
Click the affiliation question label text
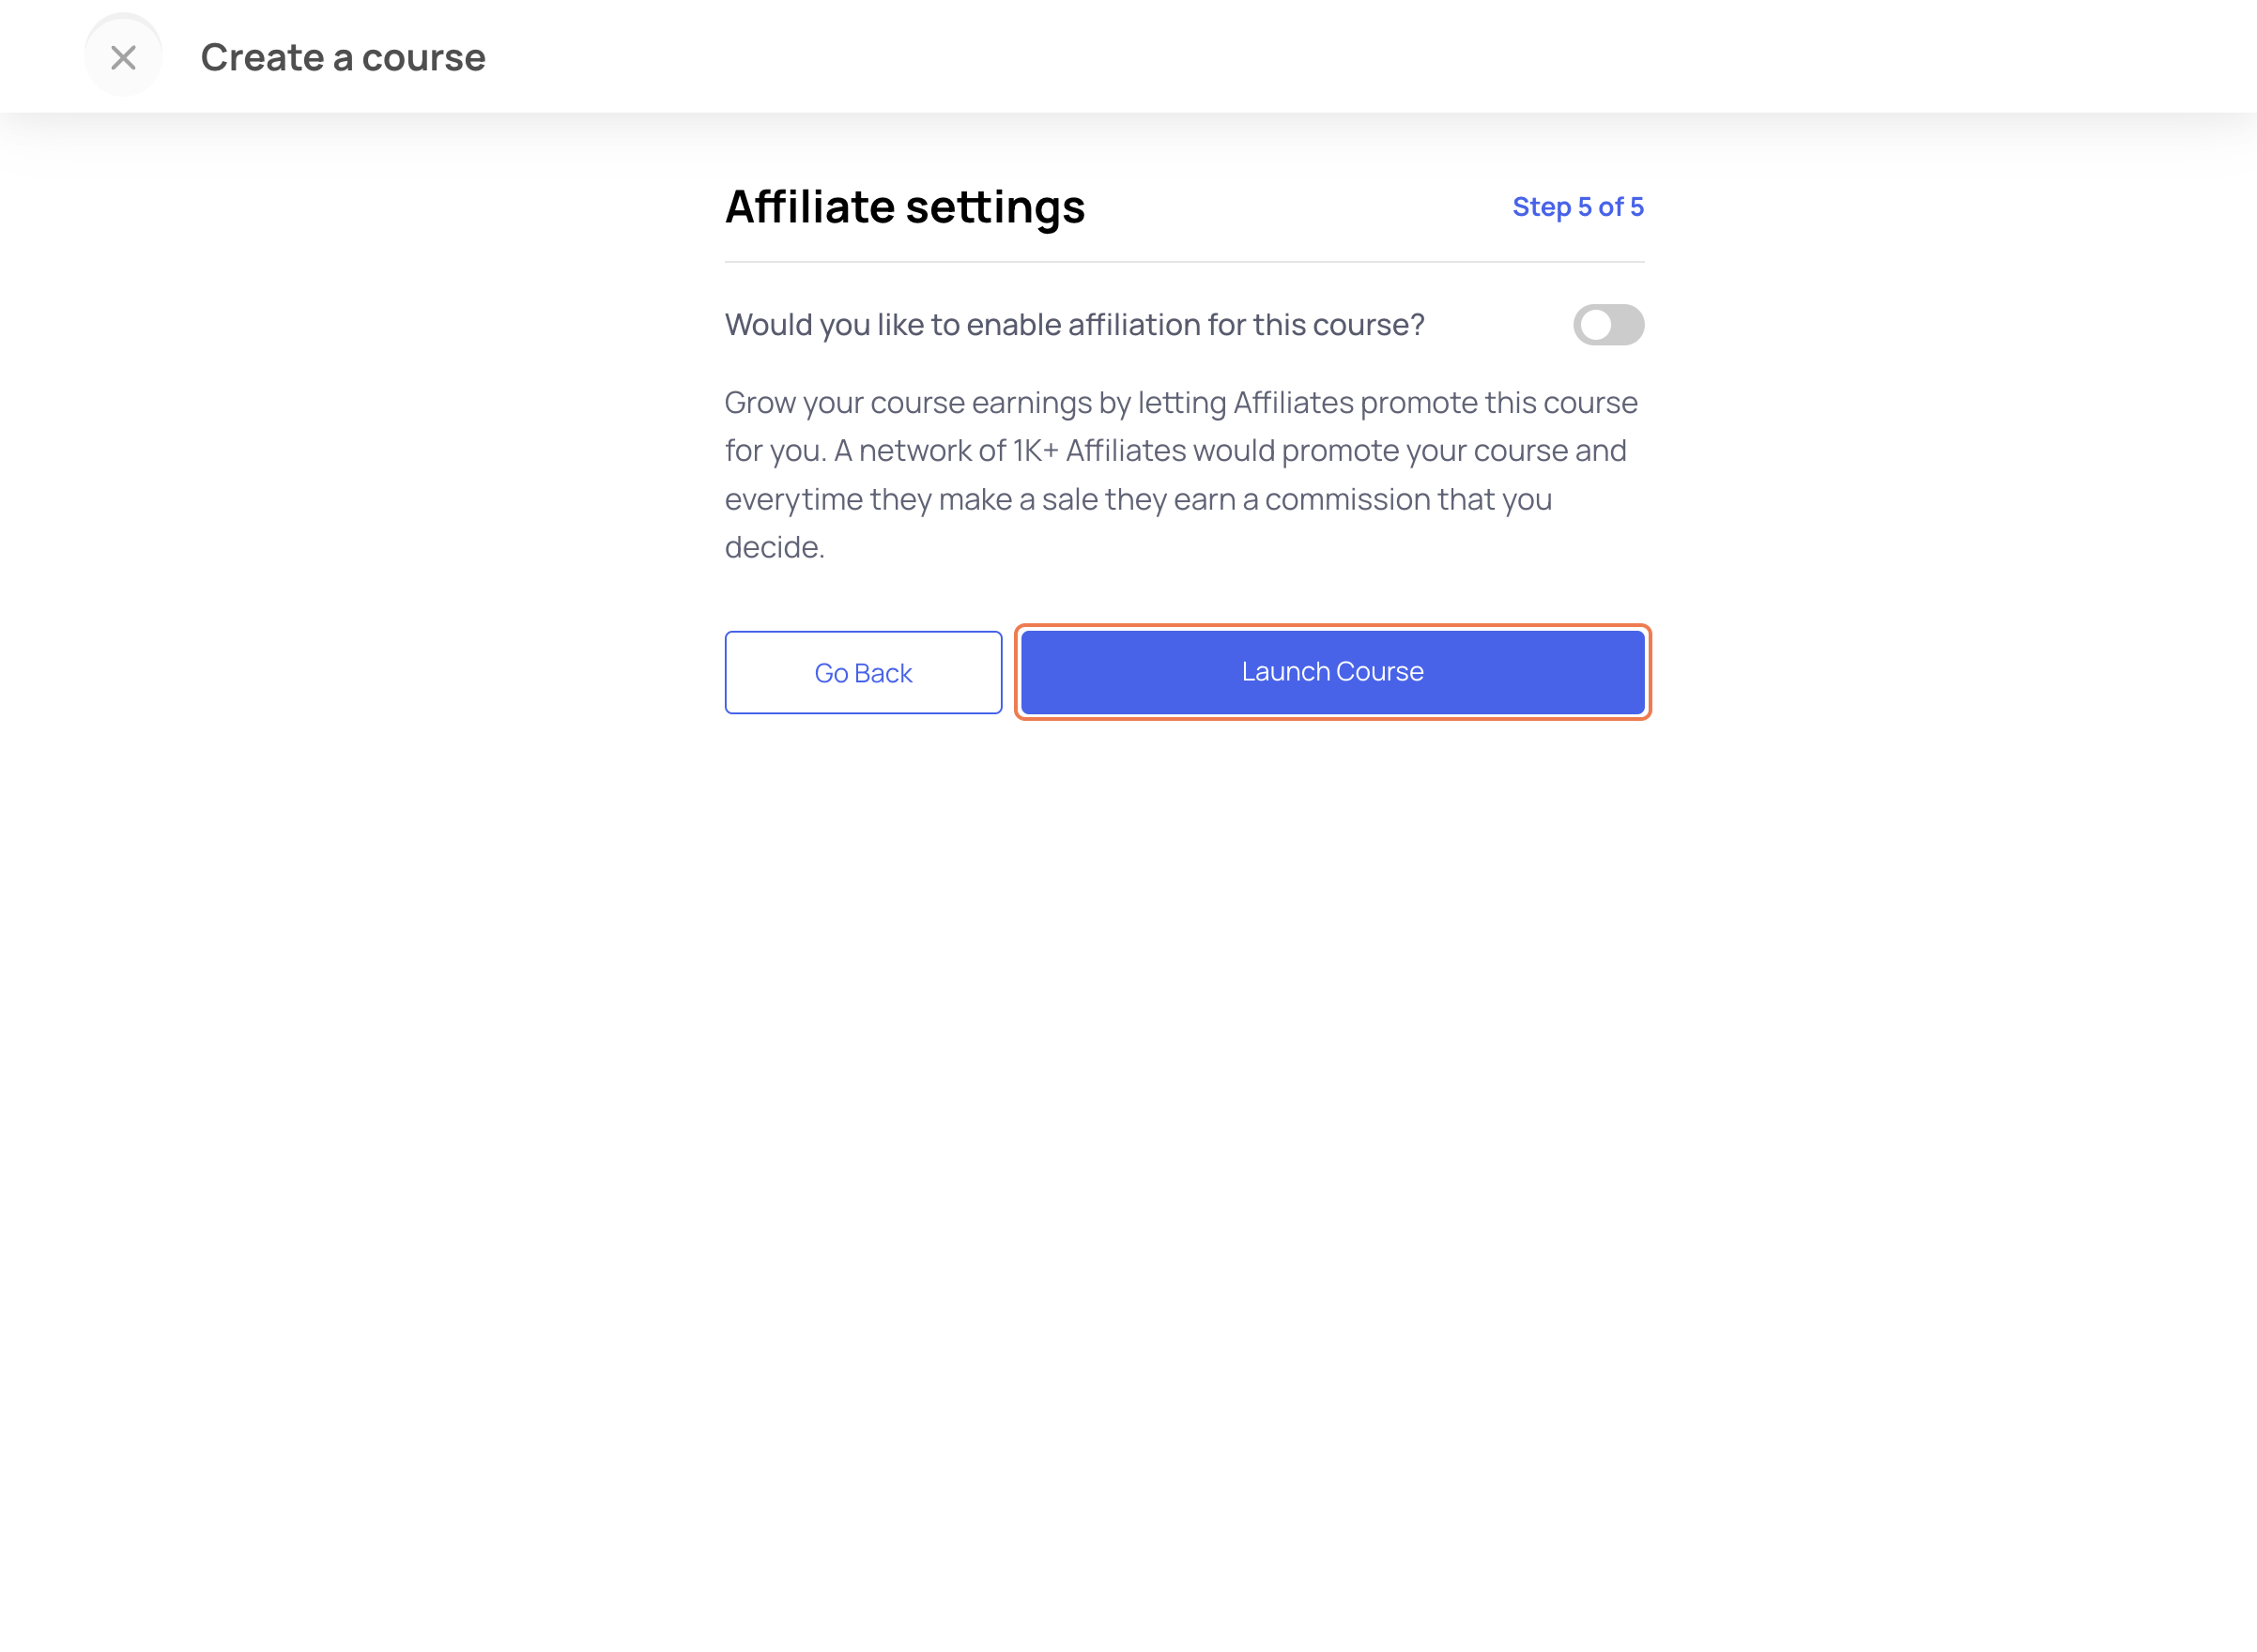click(x=1074, y=325)
